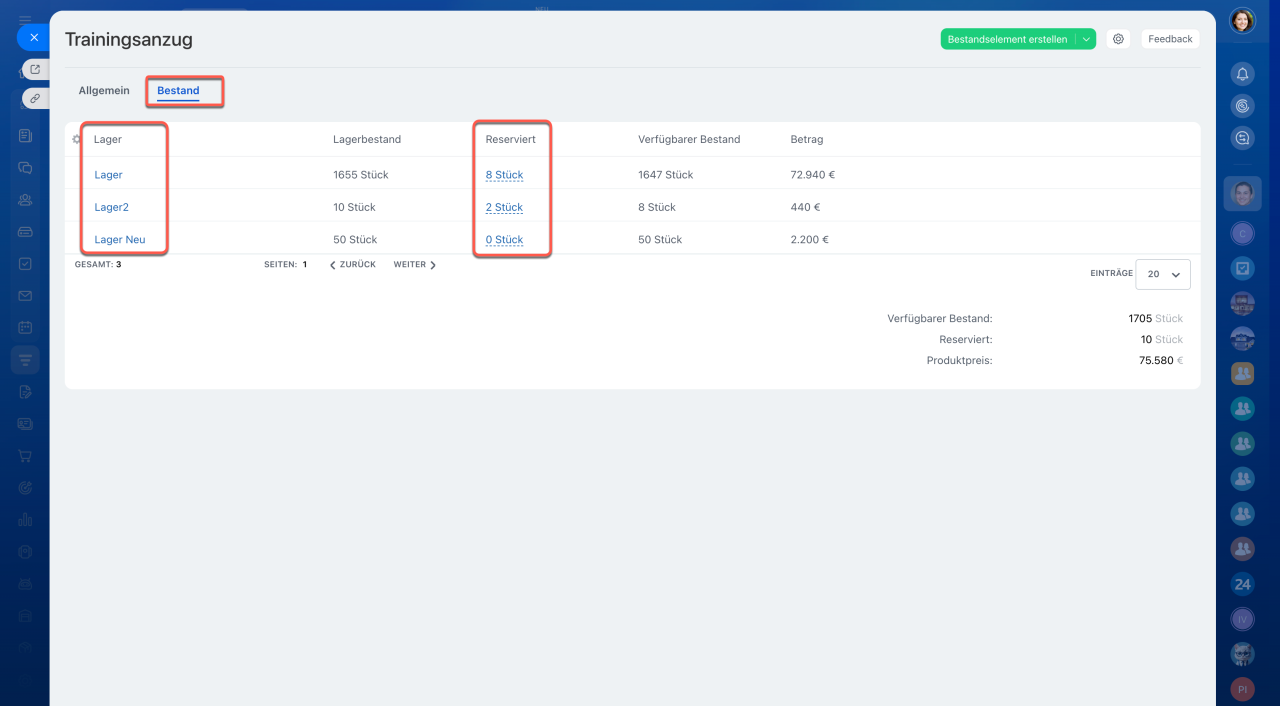Open the 'Lager Neu' warehouse link

click(120, 239)
